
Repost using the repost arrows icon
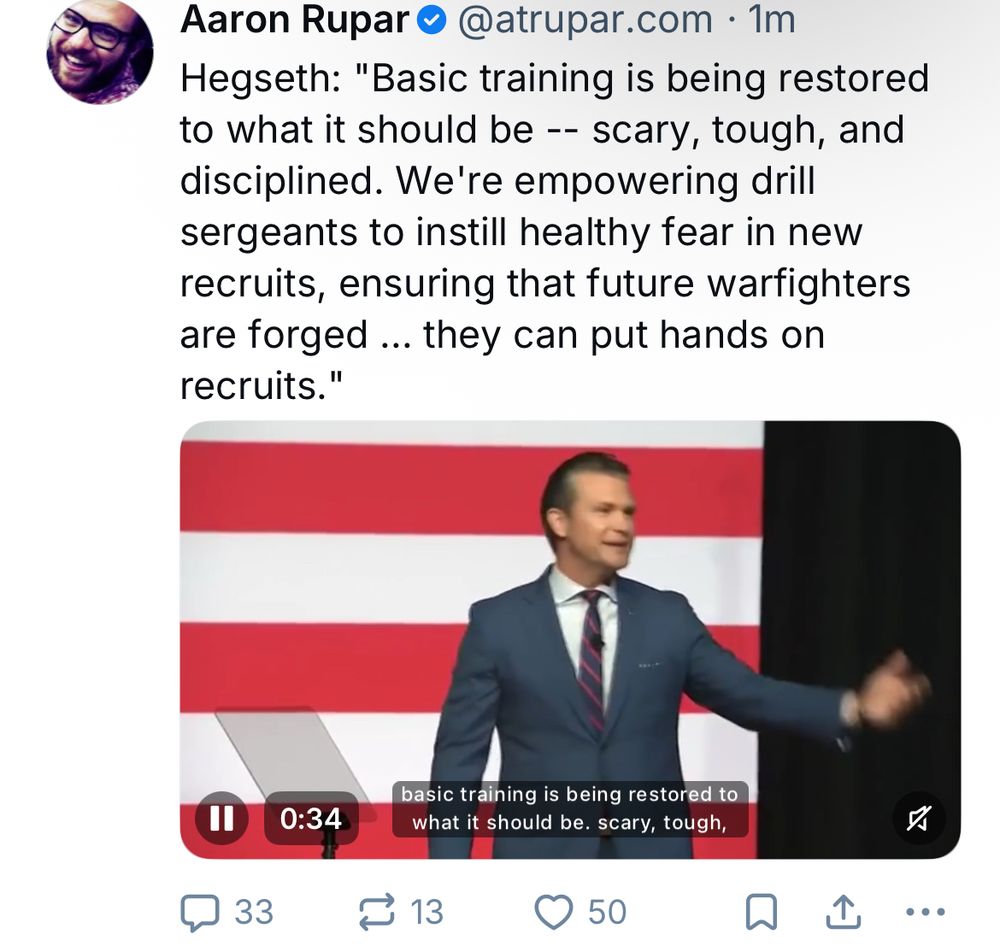click(376, 912)
